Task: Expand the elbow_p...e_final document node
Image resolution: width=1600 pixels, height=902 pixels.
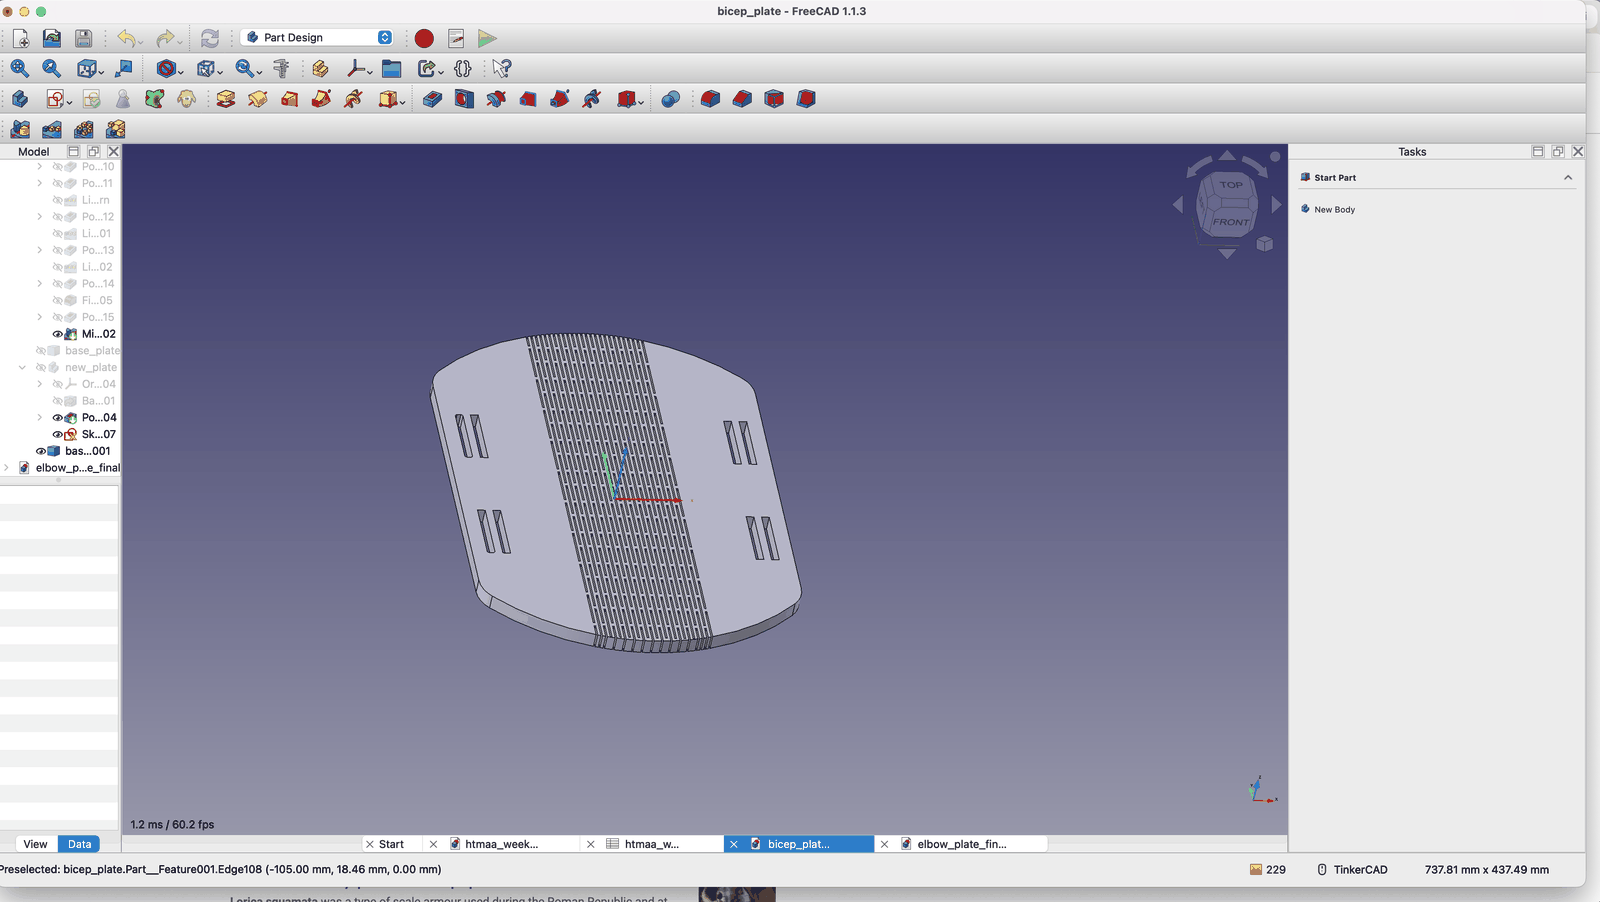Action: pos(7,467)
